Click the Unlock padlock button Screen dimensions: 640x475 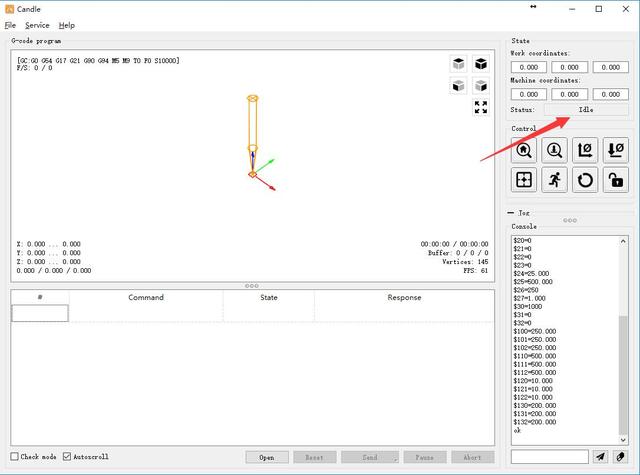click(616, 180)
